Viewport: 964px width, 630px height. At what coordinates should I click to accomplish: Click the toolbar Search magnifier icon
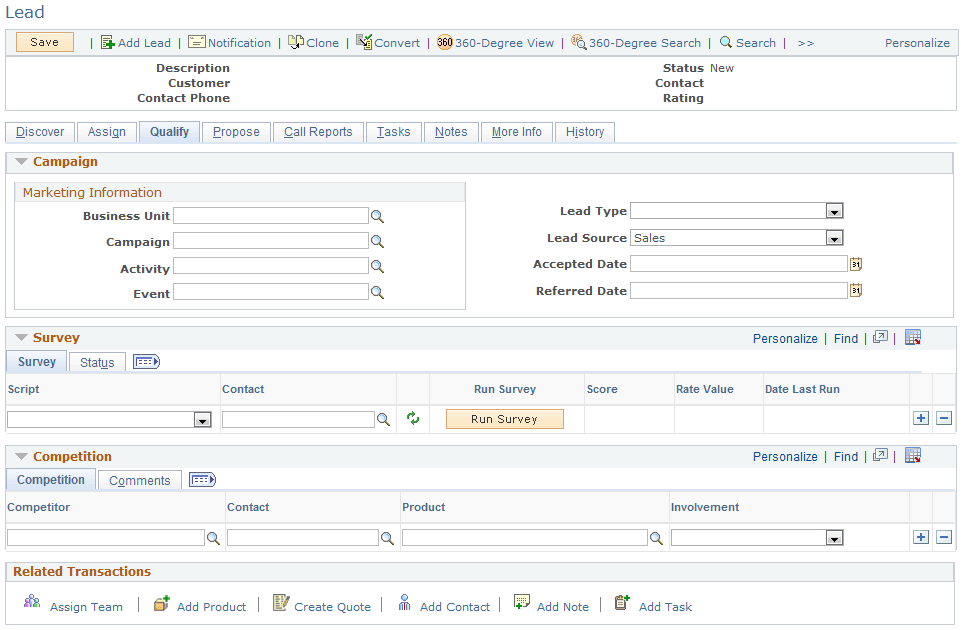click(x=725, y=42)
